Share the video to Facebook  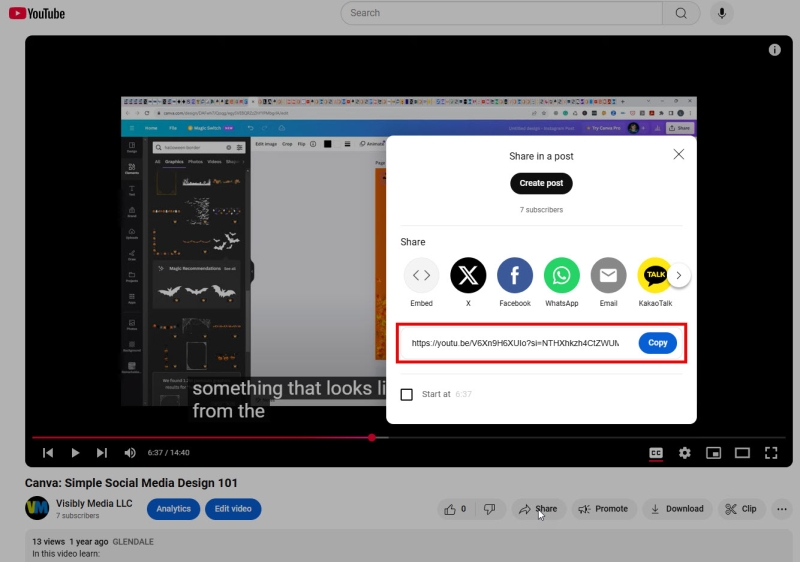pos(515,282)
